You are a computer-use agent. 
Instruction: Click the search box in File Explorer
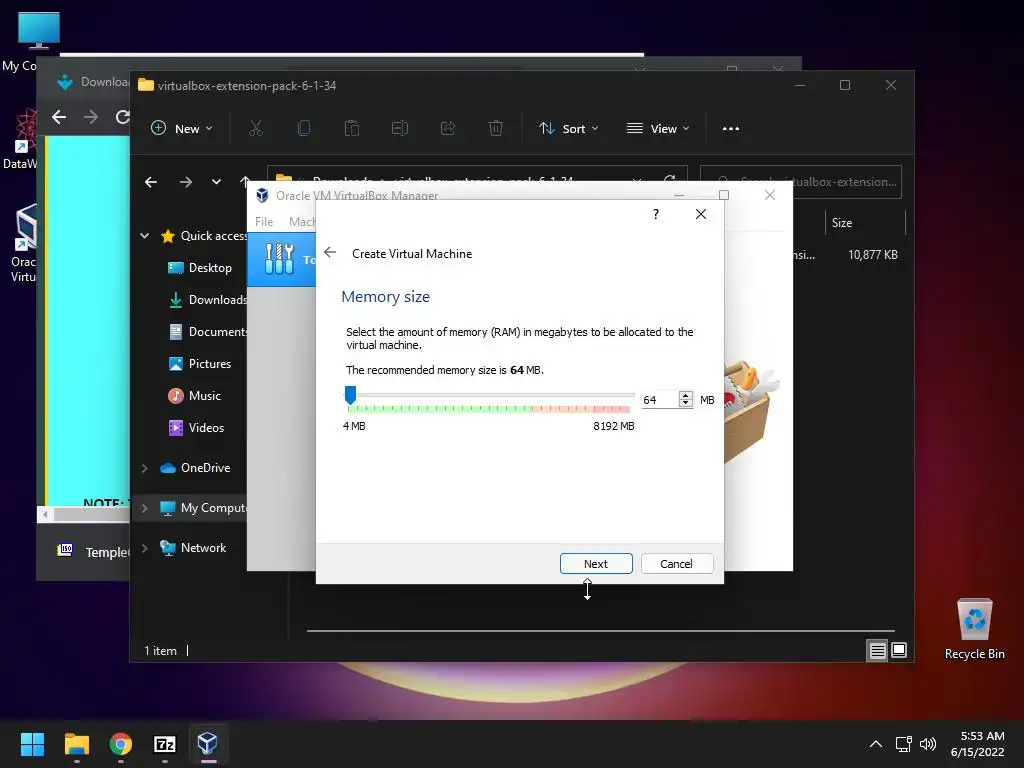801,182
